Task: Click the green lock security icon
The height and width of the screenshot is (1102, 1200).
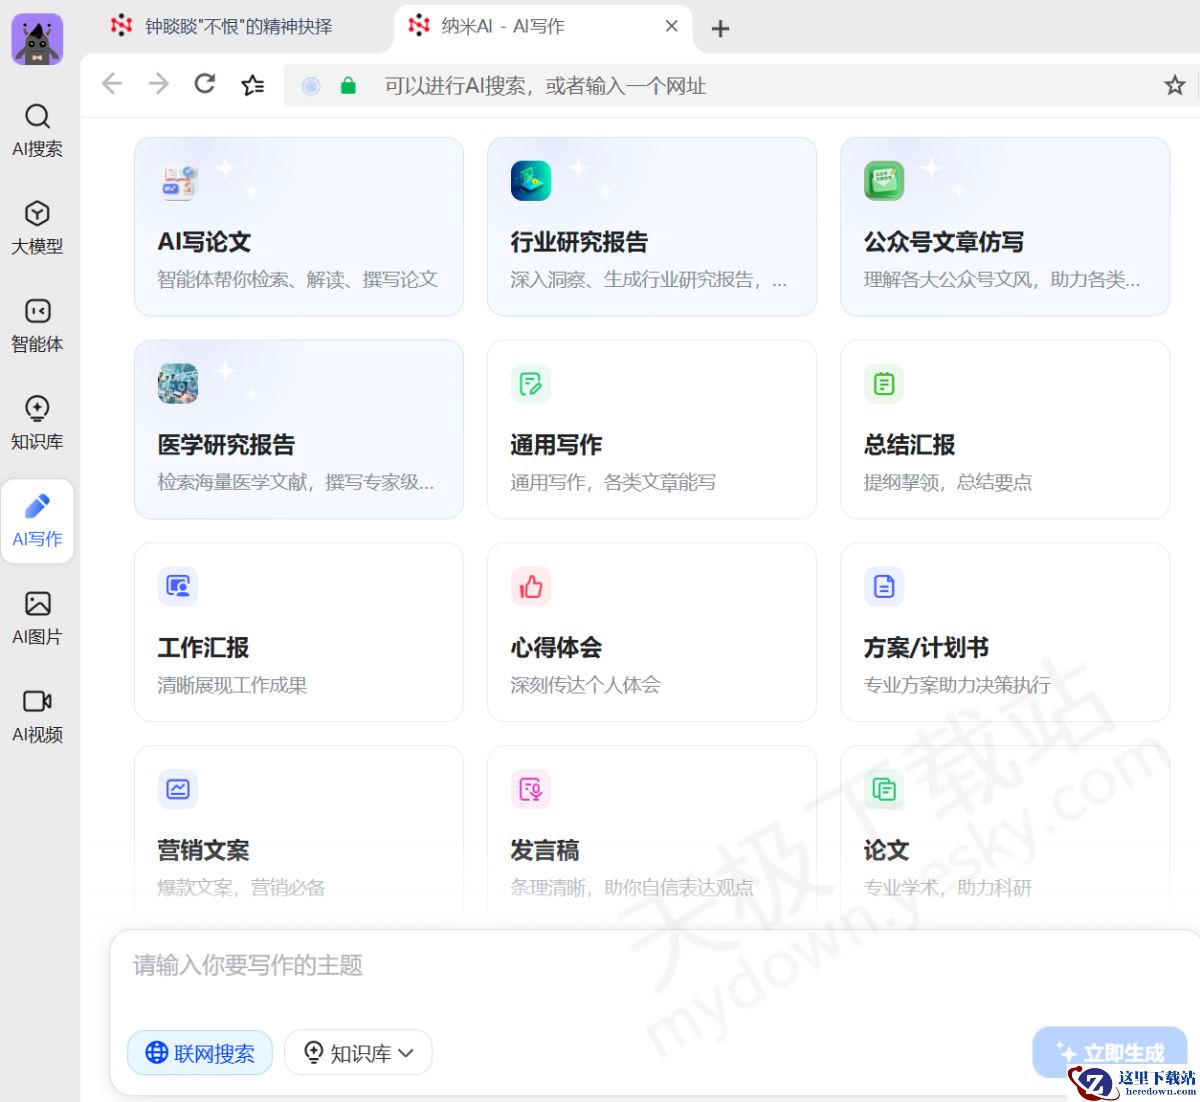Action: (x=348, y=86)
